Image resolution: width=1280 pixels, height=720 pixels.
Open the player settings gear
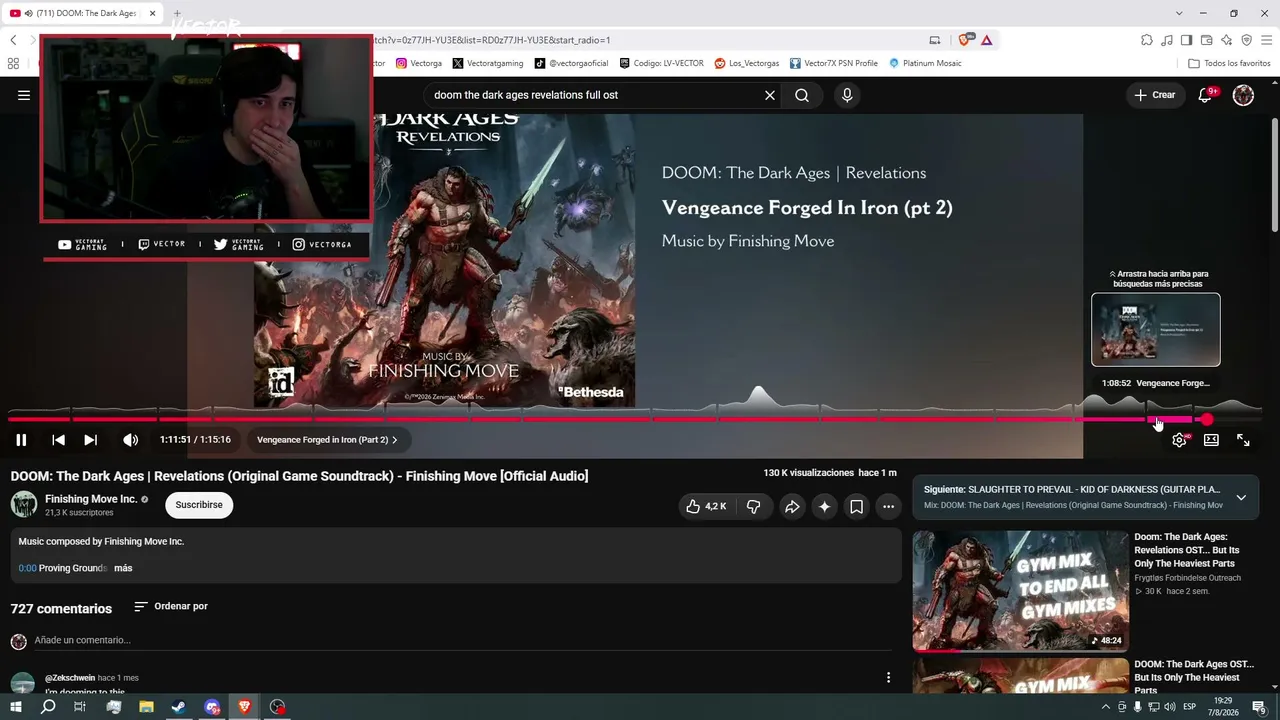(x=1180, y=440)
